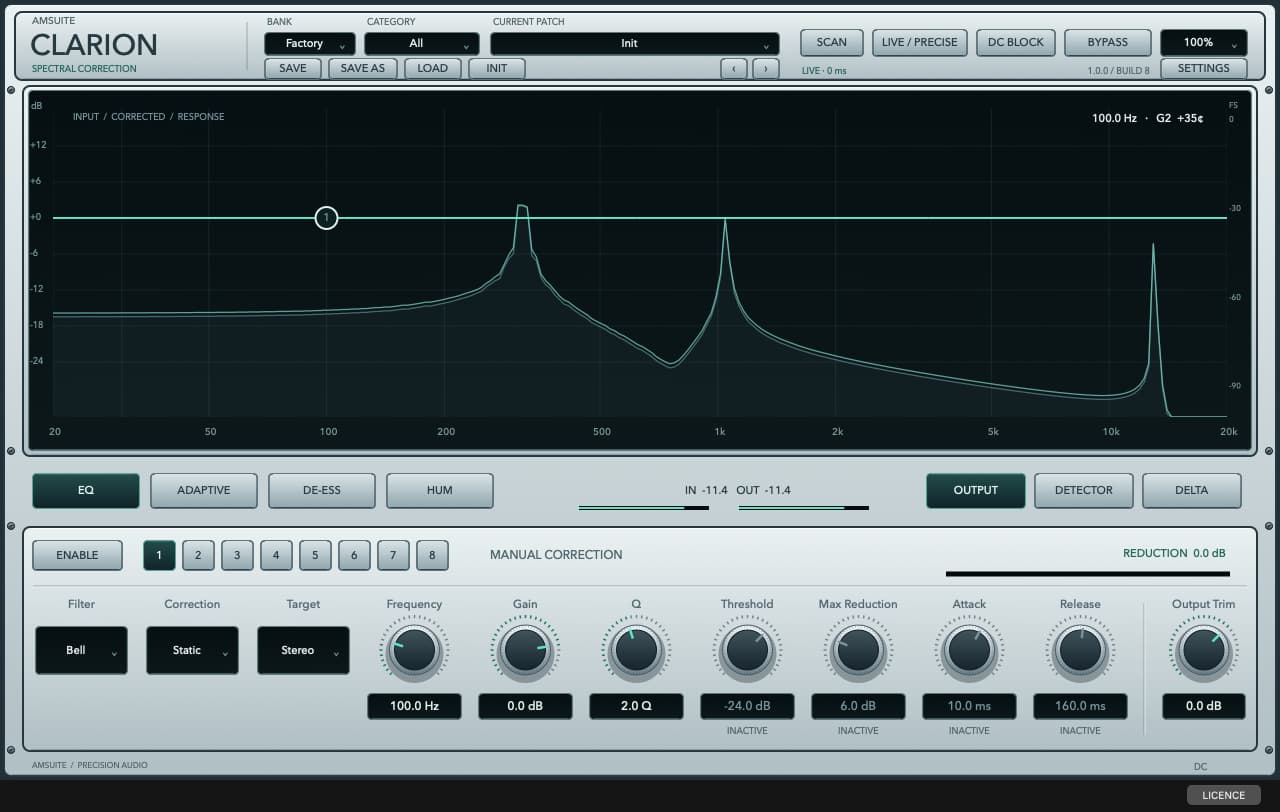1280x812 pixels.
Task: Switch to the ADAPTIVE tab
Action: (x=204, y=490)
